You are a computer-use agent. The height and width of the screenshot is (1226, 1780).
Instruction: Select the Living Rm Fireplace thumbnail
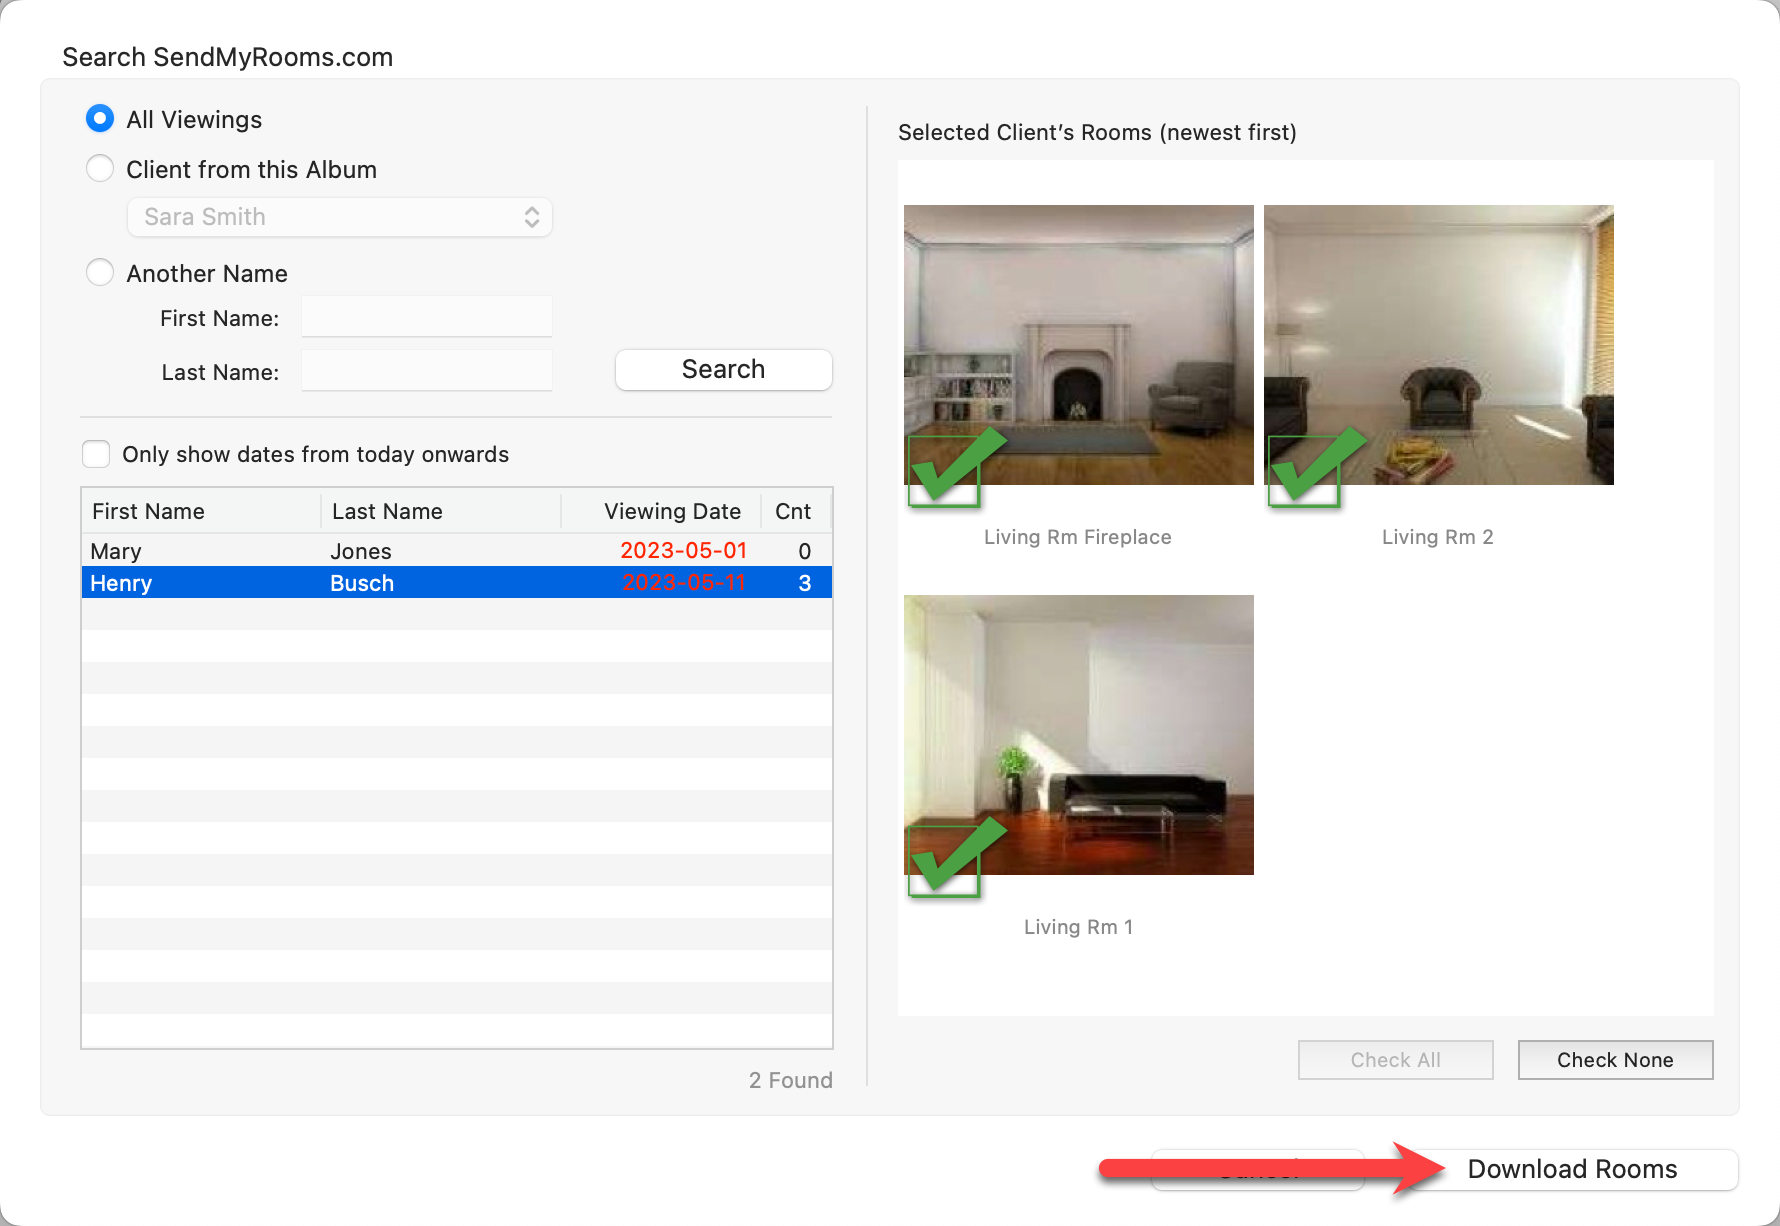1078,330
